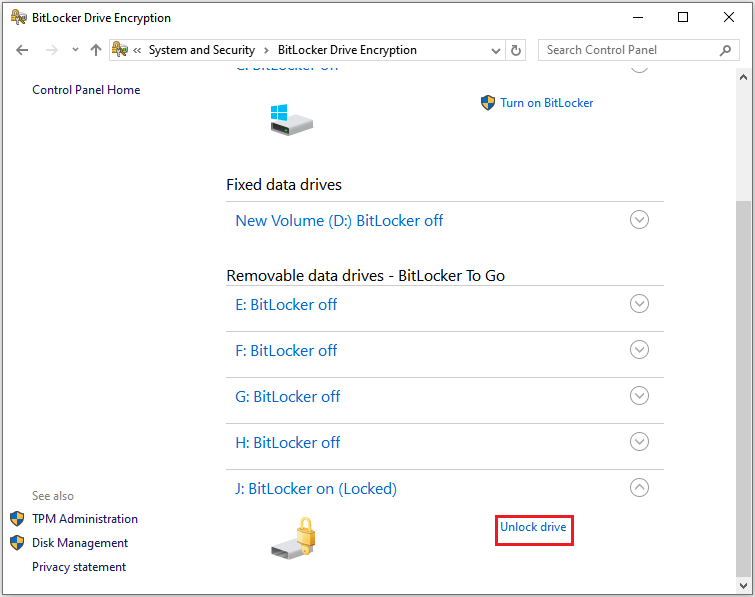Go up one level with the Up arrow
The image size is (755, 597).
tap(96, 50)
